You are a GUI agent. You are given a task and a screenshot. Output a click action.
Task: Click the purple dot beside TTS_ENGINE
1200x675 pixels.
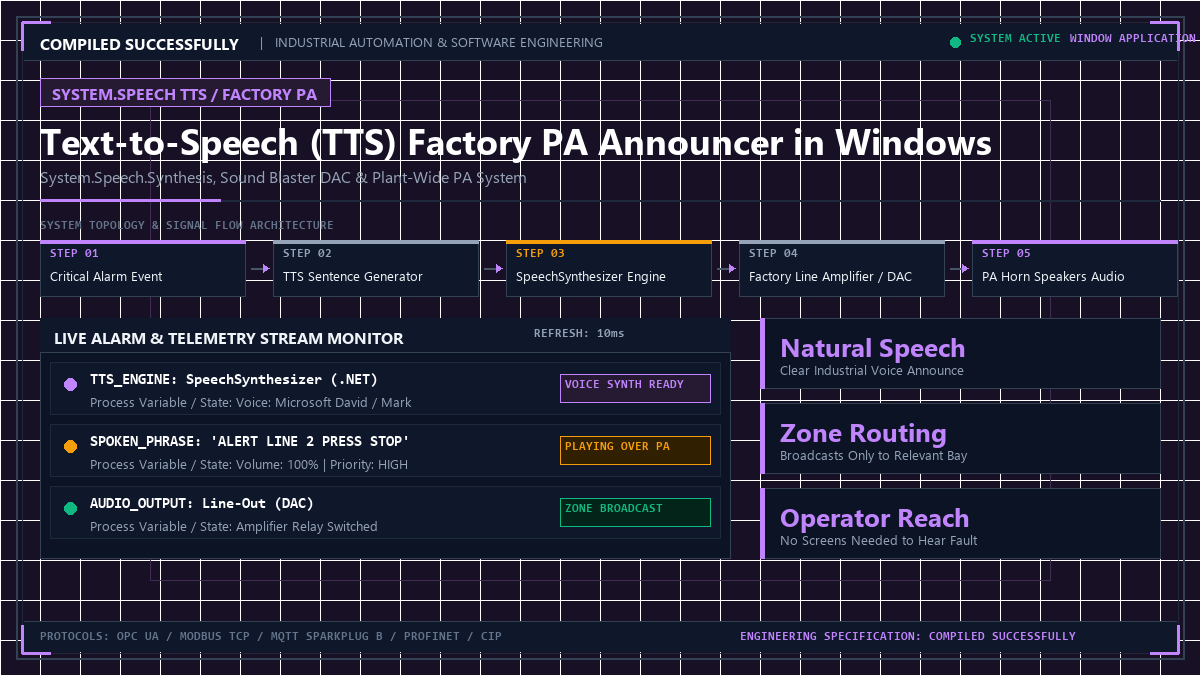(70, 385)
